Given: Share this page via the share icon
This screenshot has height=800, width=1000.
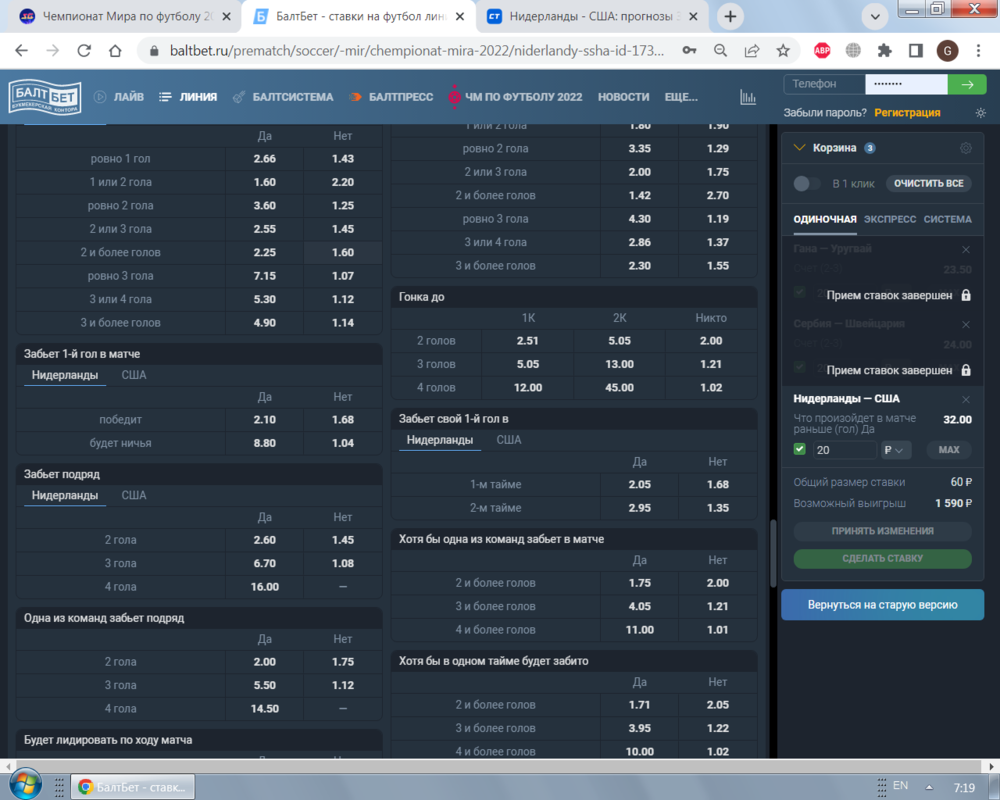Looking at the screenshot, I should 752,51.
